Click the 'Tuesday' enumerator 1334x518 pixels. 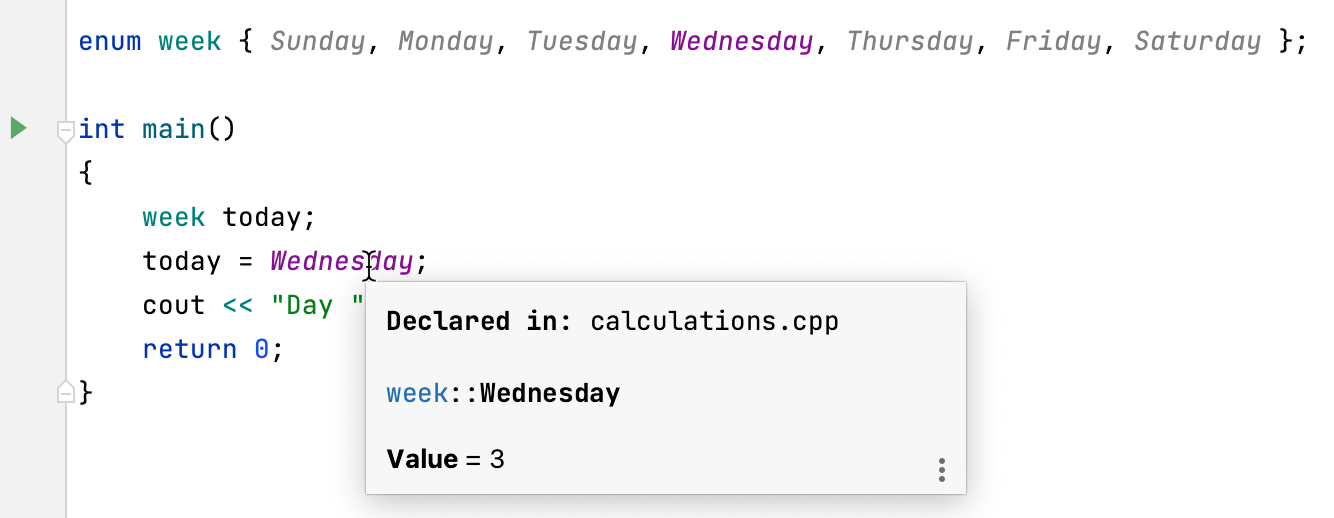point(582,41)
